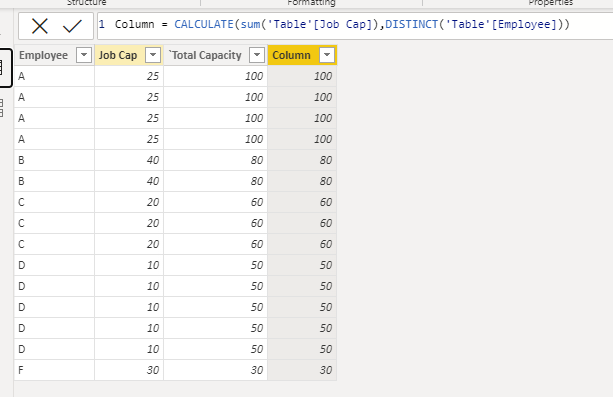Open the Column header filter dropdown
The image size is (613, 397).
pyautogui.click(x=327, y=55)
